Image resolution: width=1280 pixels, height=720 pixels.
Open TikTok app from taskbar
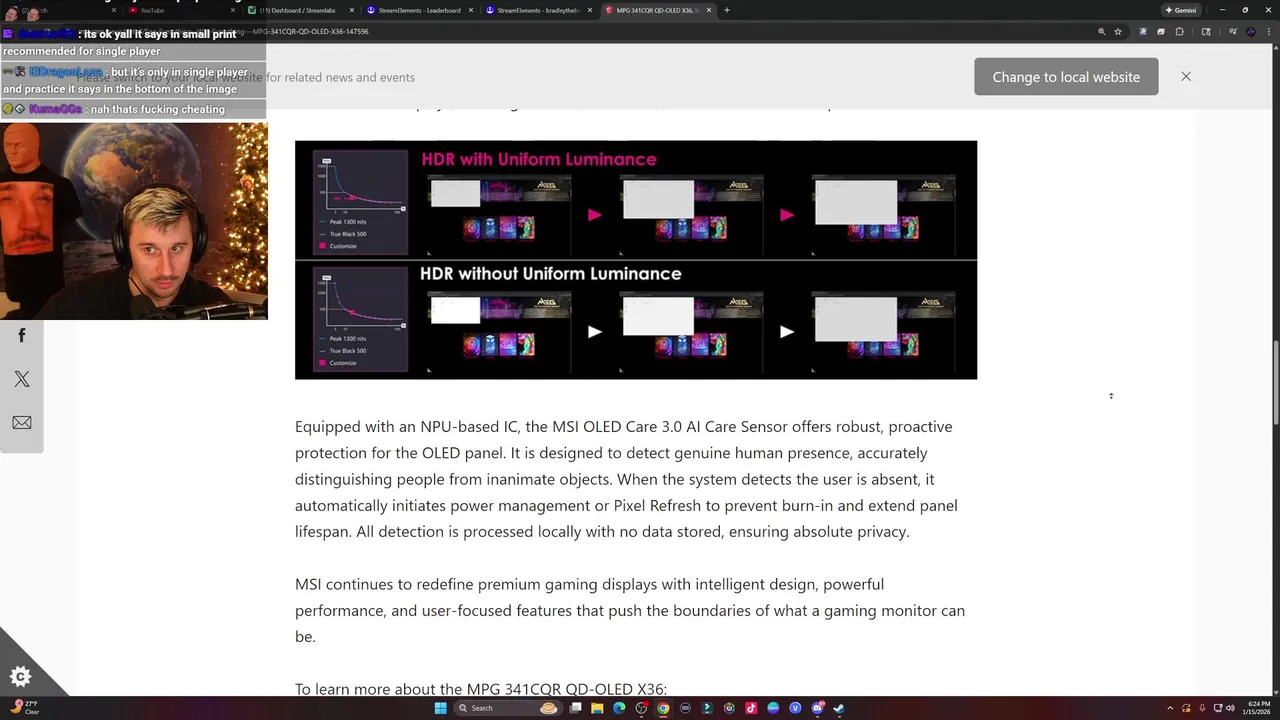point(751,708)
